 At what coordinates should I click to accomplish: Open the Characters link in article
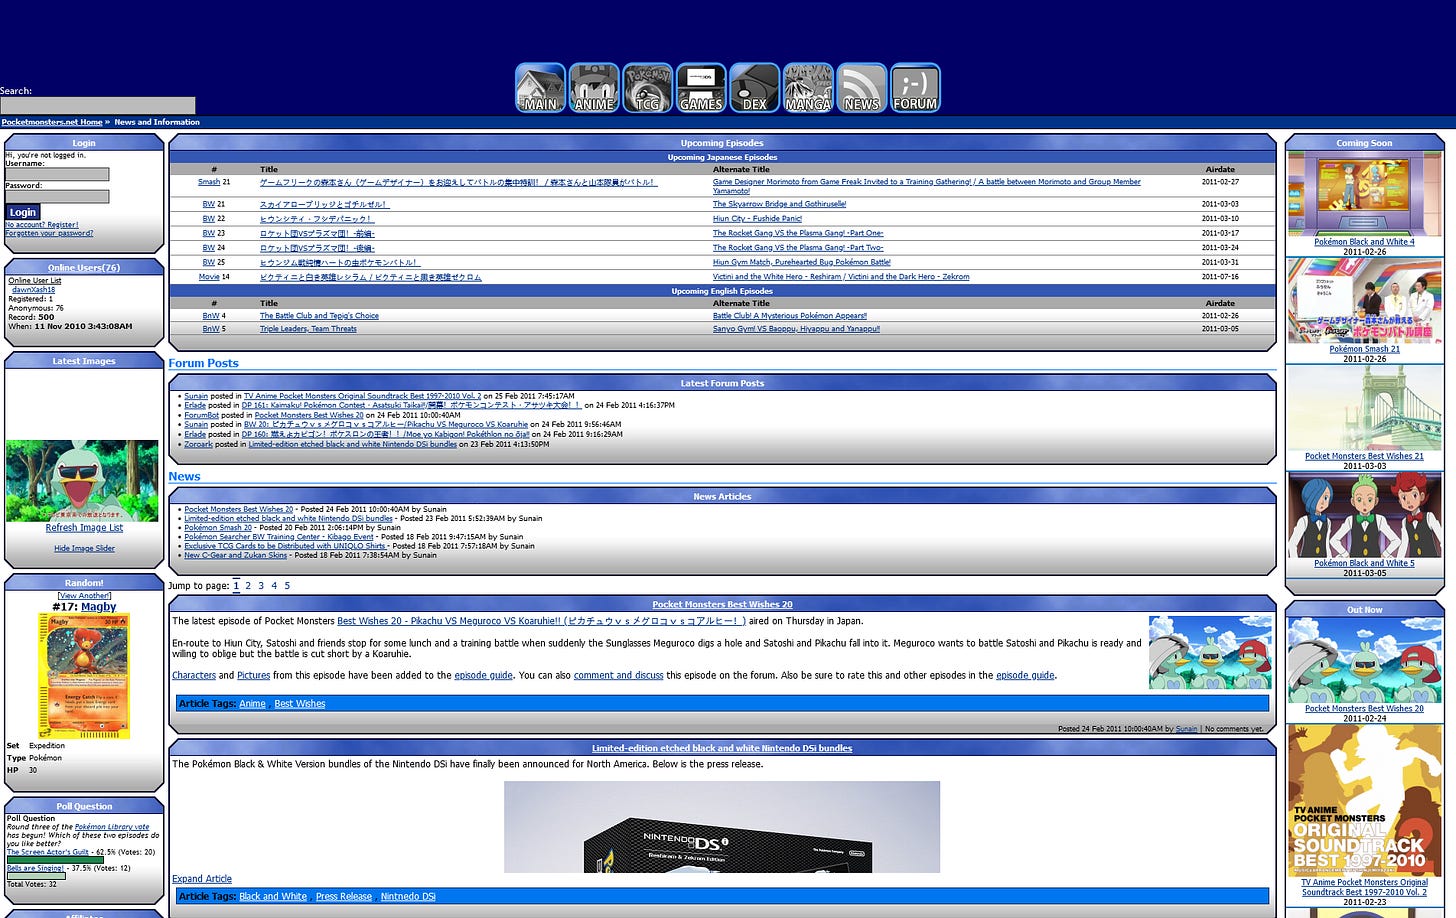(194, 676)
